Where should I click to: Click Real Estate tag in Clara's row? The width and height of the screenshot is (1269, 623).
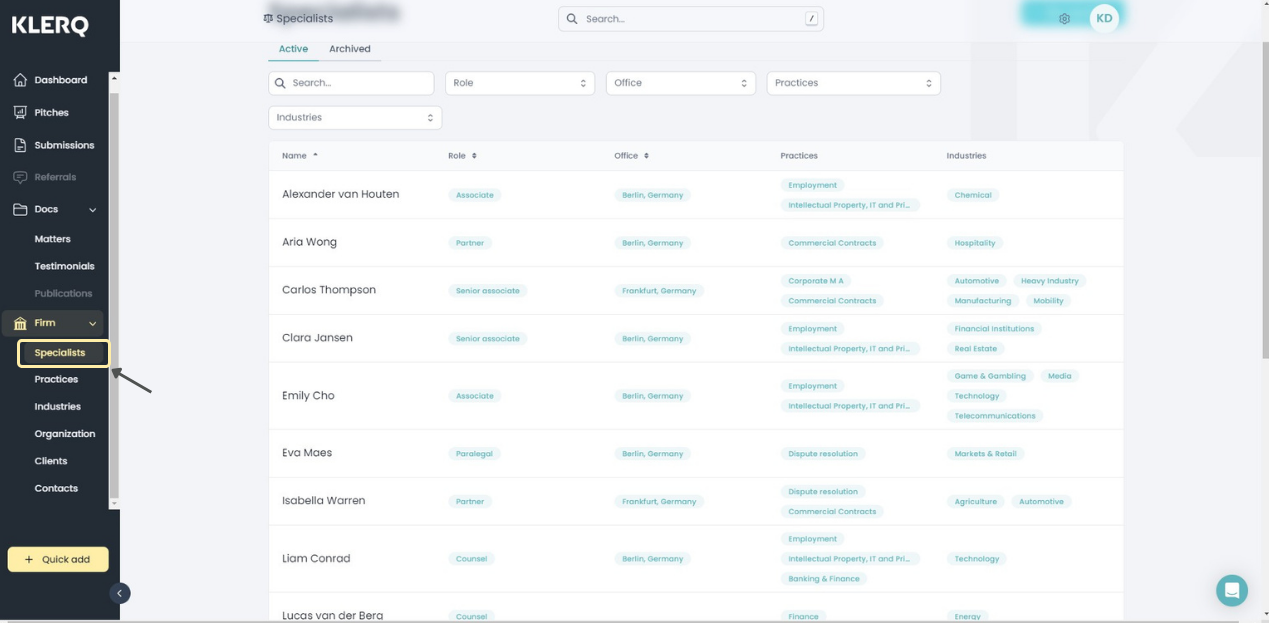(976, 349)
